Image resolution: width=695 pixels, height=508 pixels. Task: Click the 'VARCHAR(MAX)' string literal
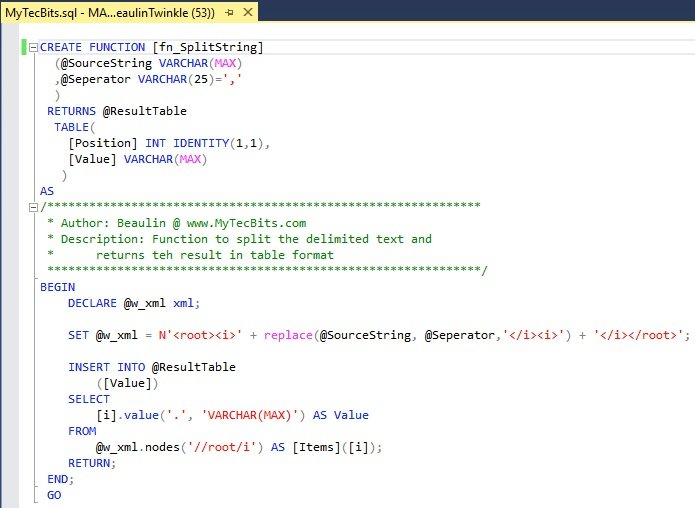(250, 415)
